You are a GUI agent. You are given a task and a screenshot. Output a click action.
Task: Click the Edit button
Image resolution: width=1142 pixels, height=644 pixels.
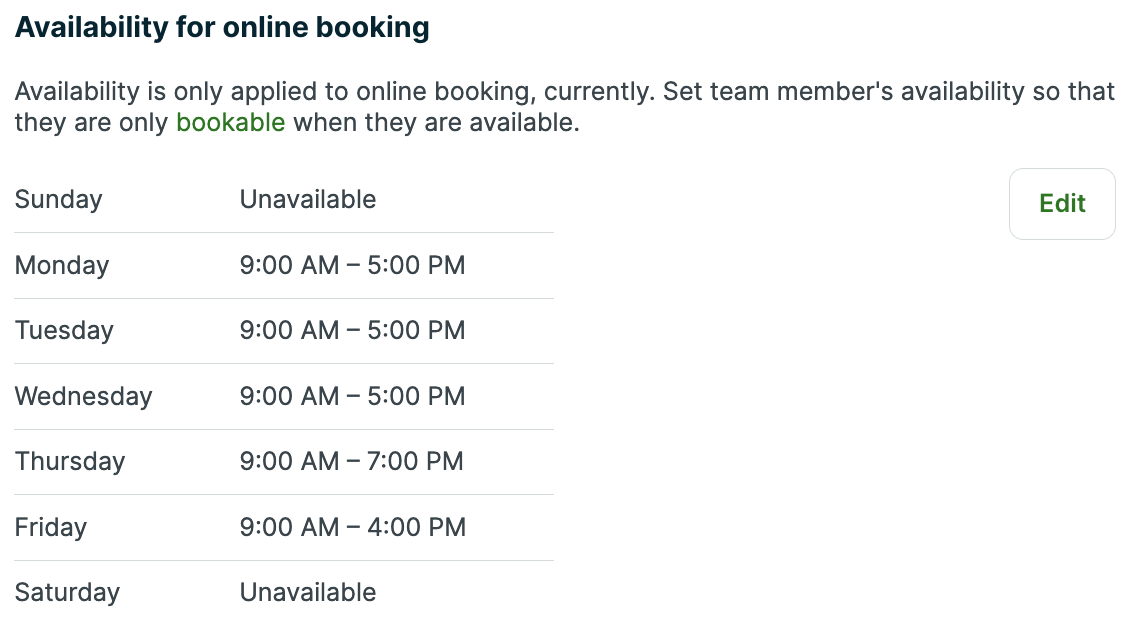pyautogui.click(x=1061, y=204)
